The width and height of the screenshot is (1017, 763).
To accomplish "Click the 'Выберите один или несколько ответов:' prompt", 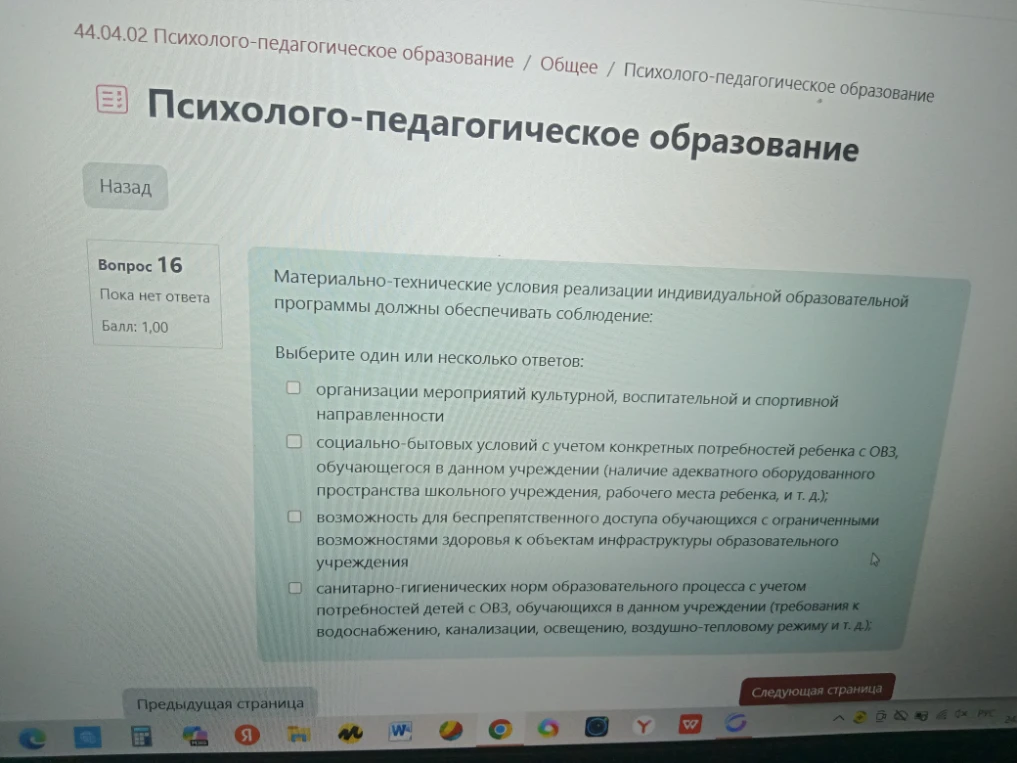I will click(429, 357).
